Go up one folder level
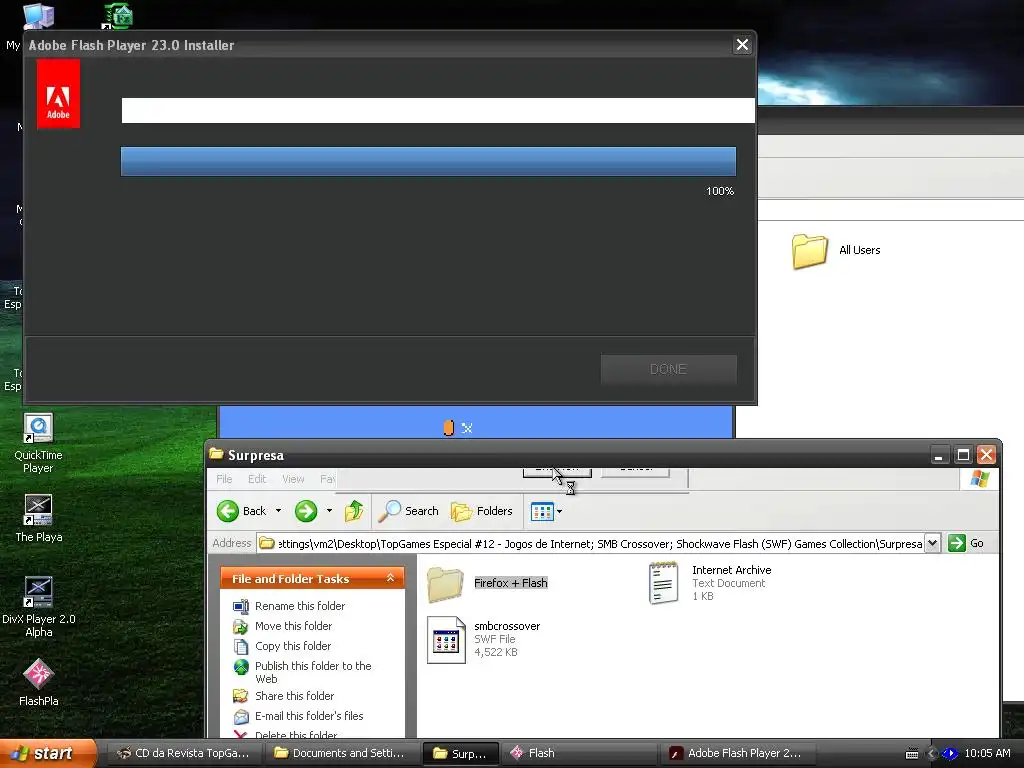1024x768 pixels. click(x=354, y=511)
